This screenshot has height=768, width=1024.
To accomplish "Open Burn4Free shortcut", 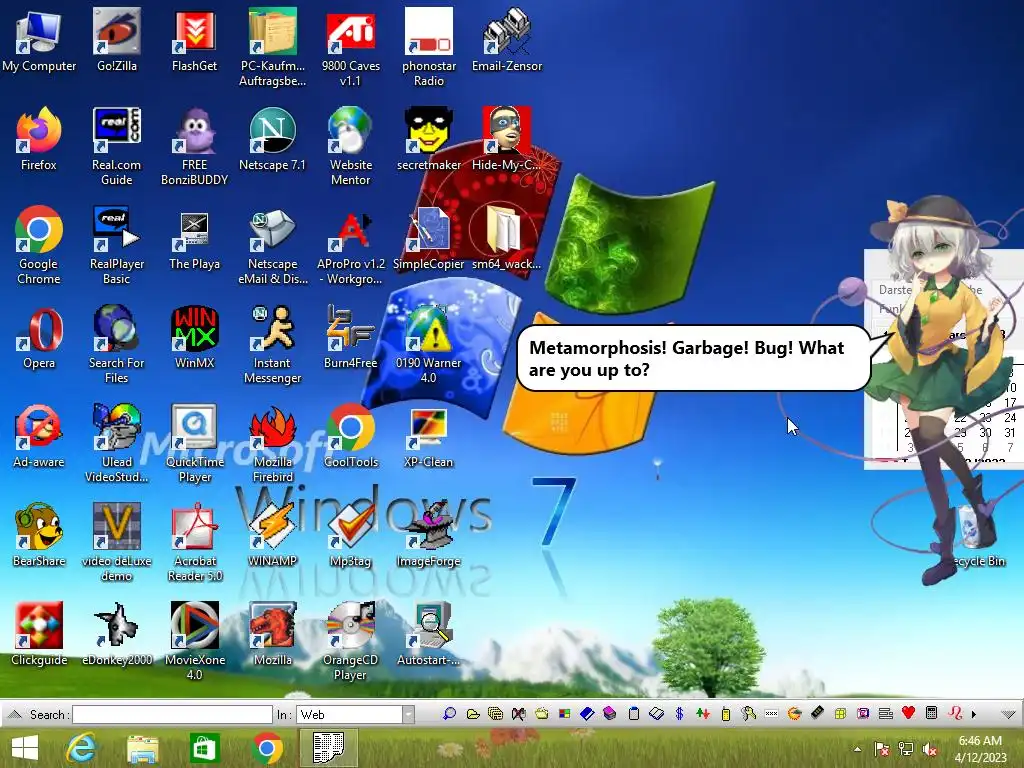I will coord(351,338).
